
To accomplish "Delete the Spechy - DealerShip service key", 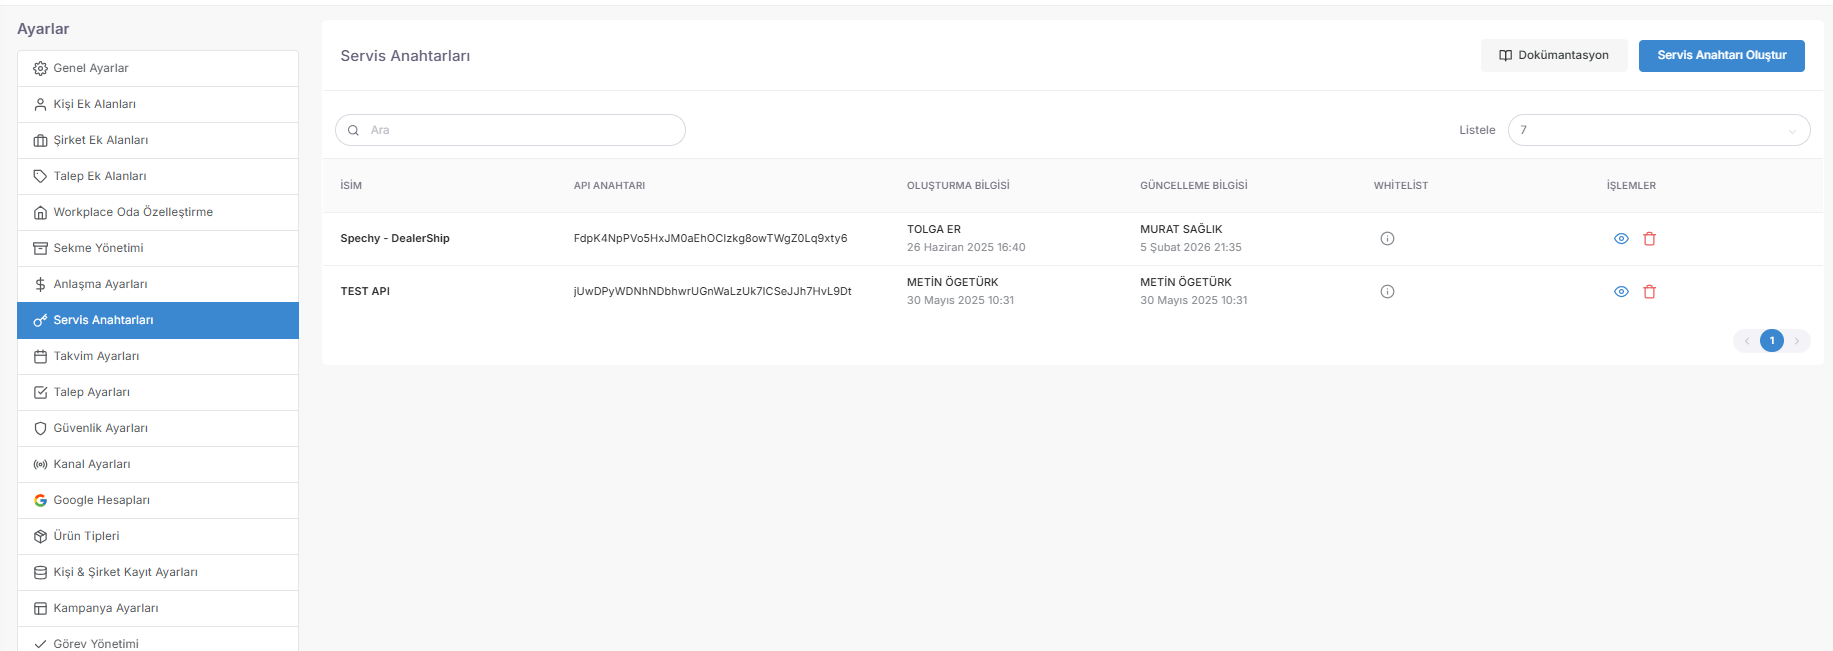I will (x=1650, y=239).
